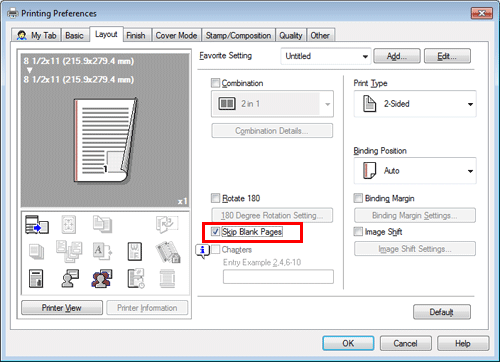
Task: Open Binding Margin Settings...
Action: [x=415, y=215]
